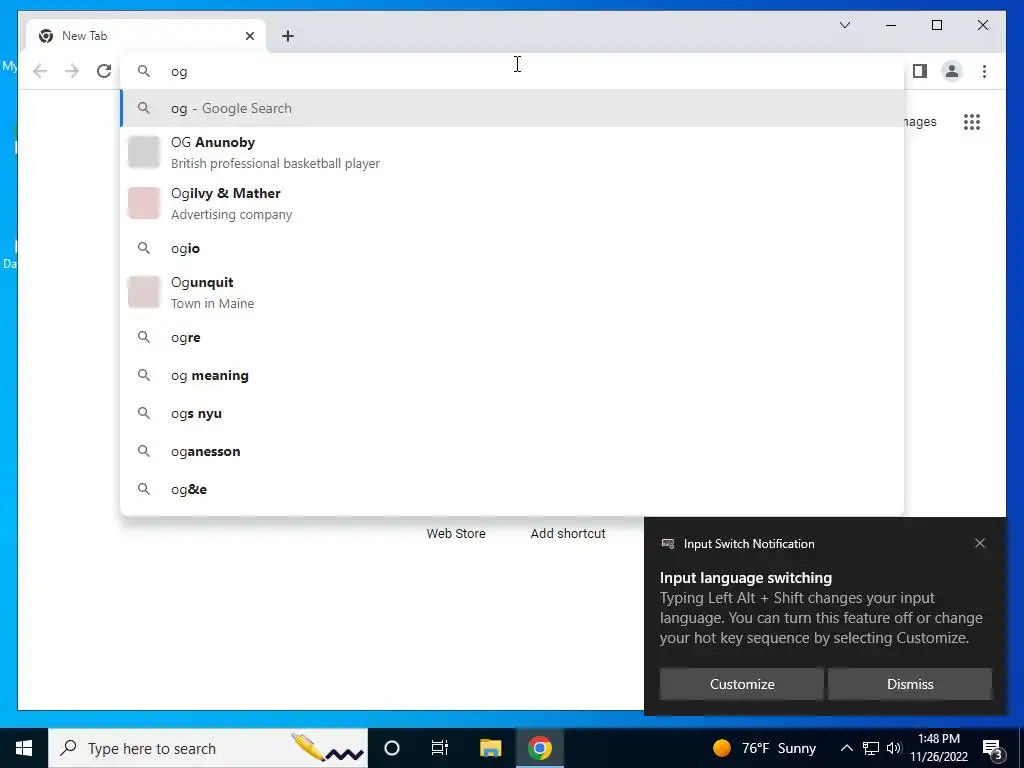
Task: Expand tab search chevron in title bar
Action: pyautogui.click(x=844, y=25)
